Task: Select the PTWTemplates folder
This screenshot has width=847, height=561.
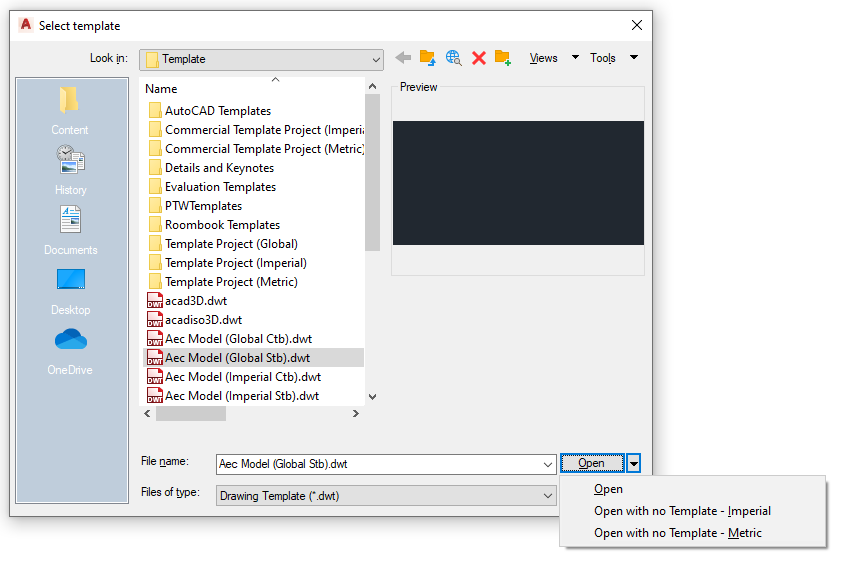Action: [195, 206]
